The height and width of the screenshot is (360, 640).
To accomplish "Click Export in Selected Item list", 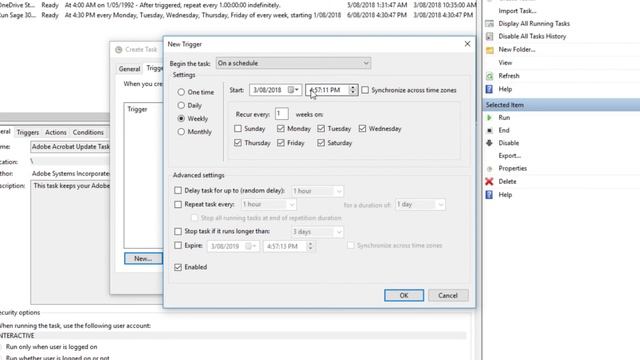I will pyautogui.click(x=509, y=156).
